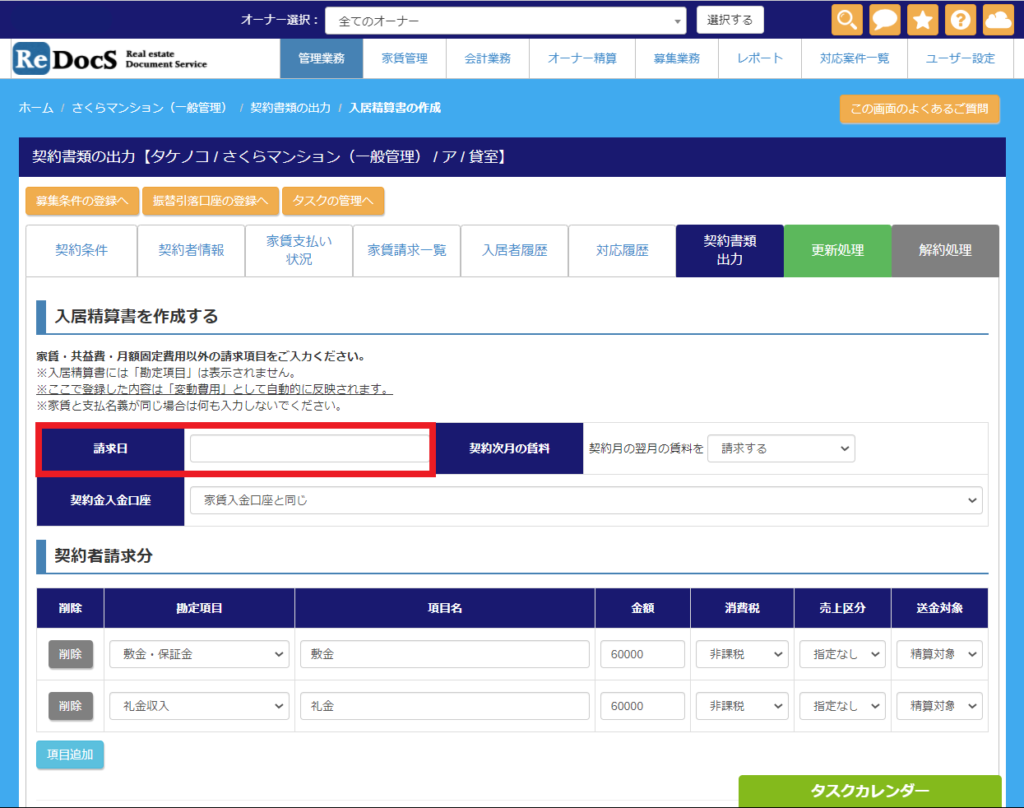This screenshot has height=808, width=1024.
Task: Click the ReDocS logo
Action: coord(110,58)
